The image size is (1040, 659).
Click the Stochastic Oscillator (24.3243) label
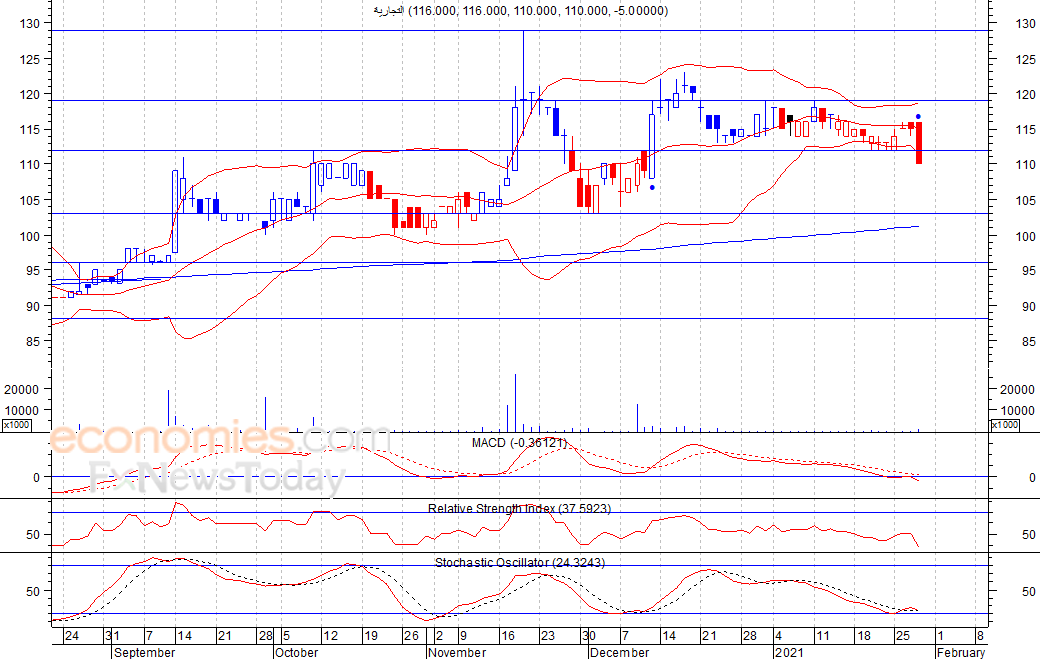[519, 562]
